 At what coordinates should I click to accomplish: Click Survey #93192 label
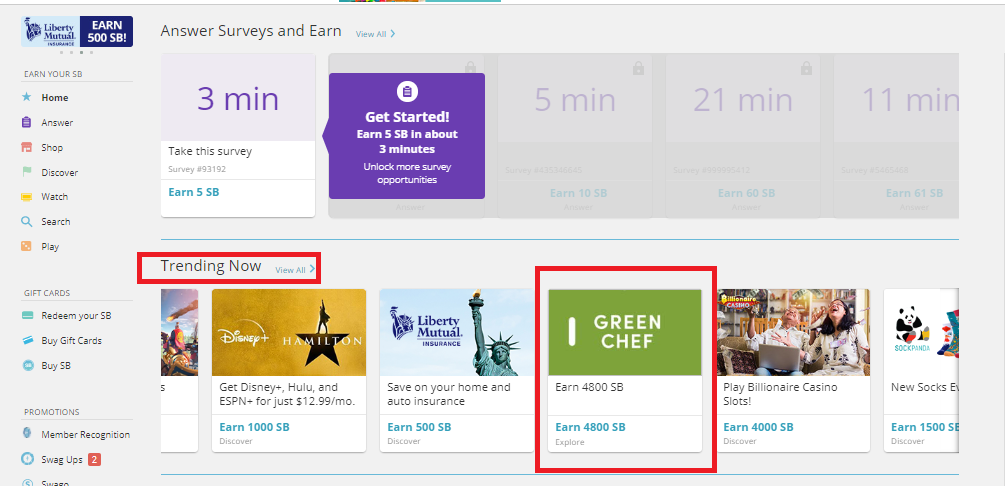point(197,170)
